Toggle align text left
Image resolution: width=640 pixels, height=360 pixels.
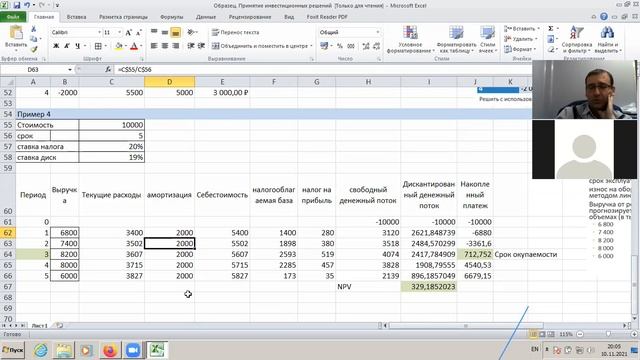pos(154,46)
